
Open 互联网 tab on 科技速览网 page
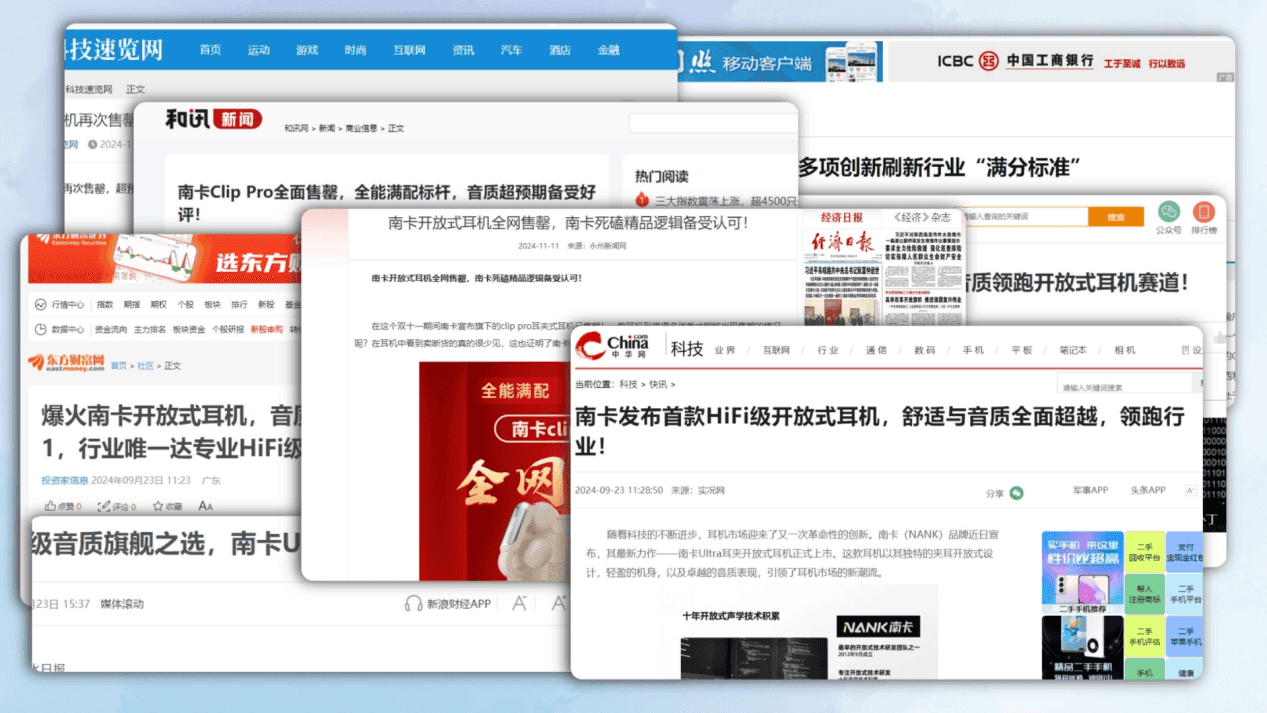tap(409, 50)
